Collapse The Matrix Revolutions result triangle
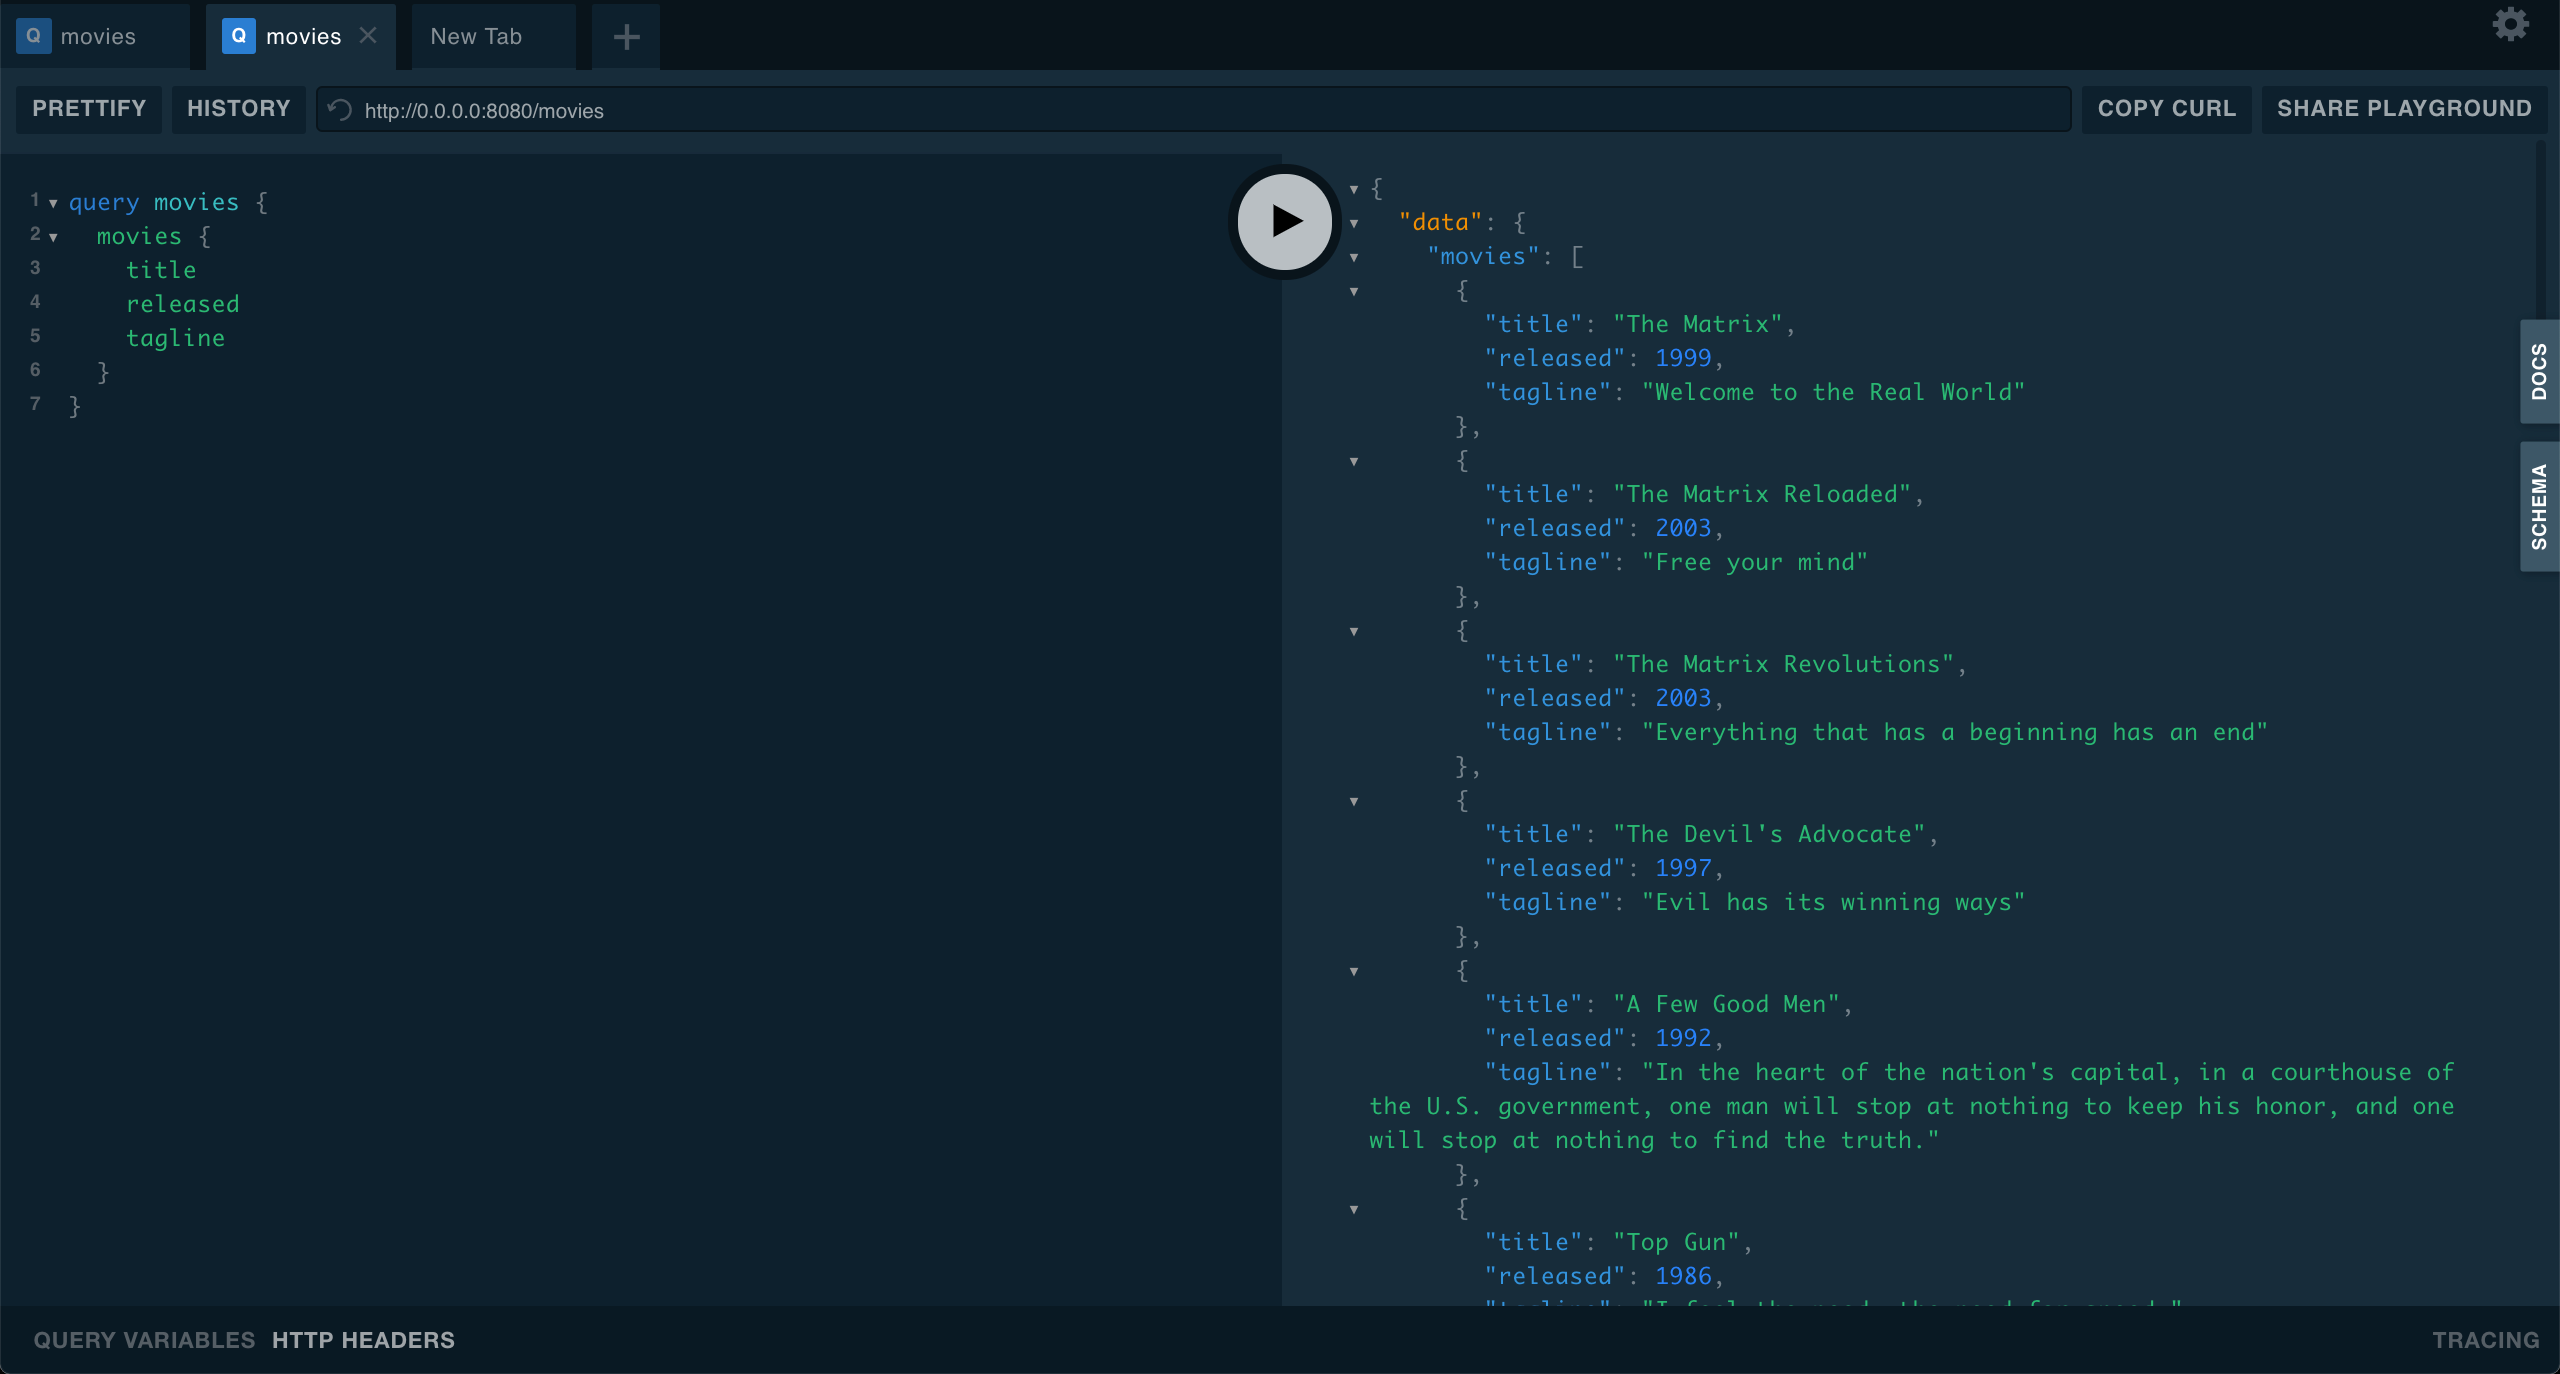2560x1374 pixels. click(x=1353, y=631)
